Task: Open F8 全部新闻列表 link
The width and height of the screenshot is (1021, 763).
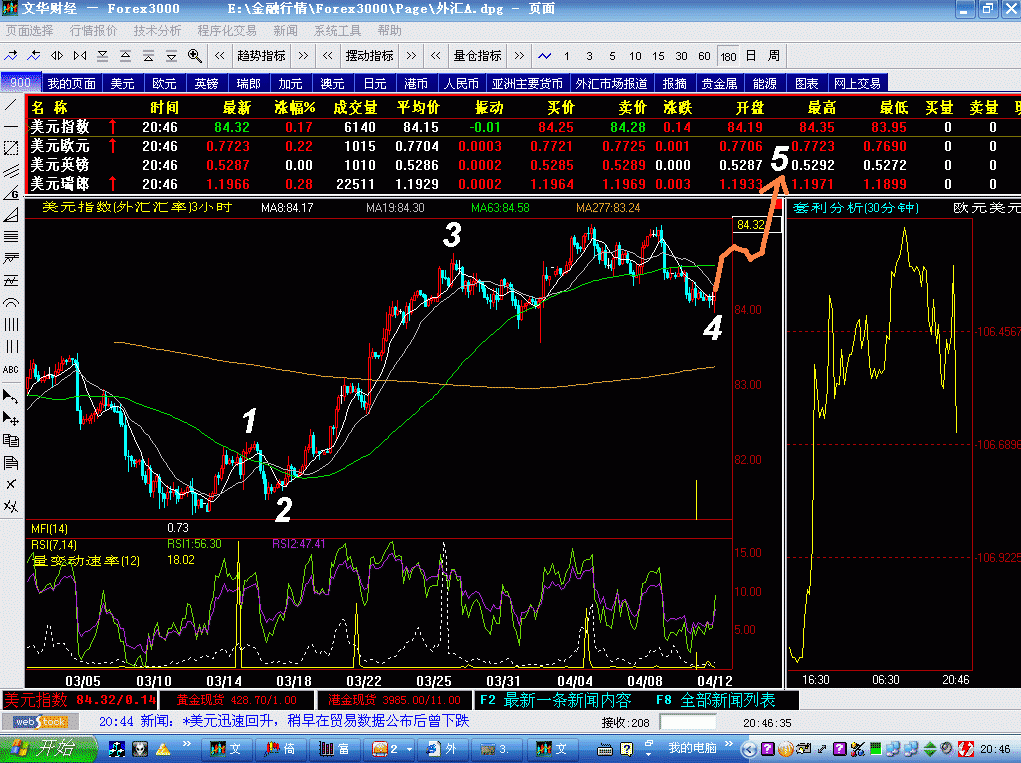Action: click(715, 700)
